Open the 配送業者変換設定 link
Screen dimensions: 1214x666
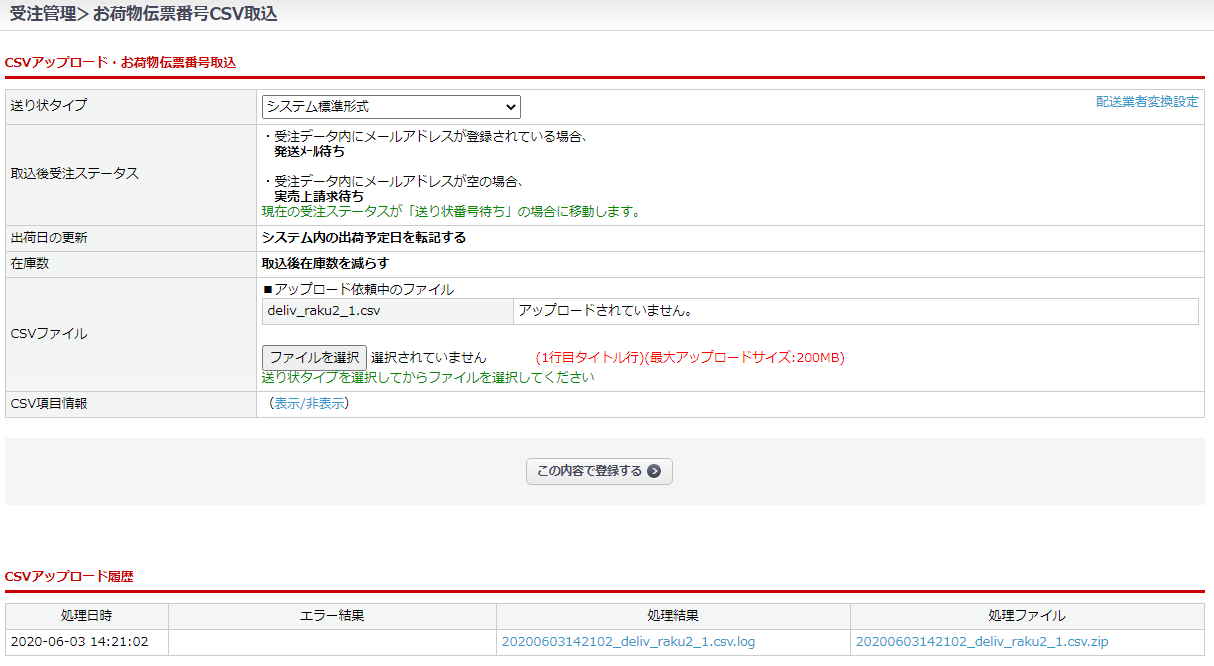pos(1146,102)
